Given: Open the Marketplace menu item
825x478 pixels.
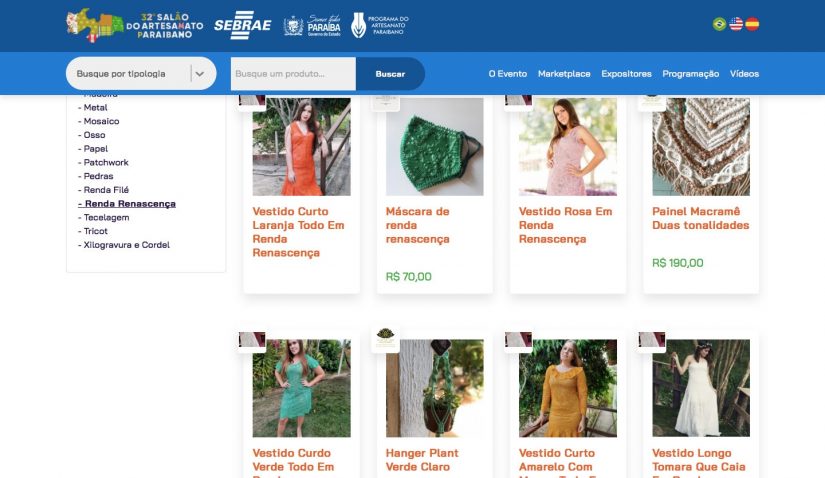Looking at the screenshot, I should point(564,73).
